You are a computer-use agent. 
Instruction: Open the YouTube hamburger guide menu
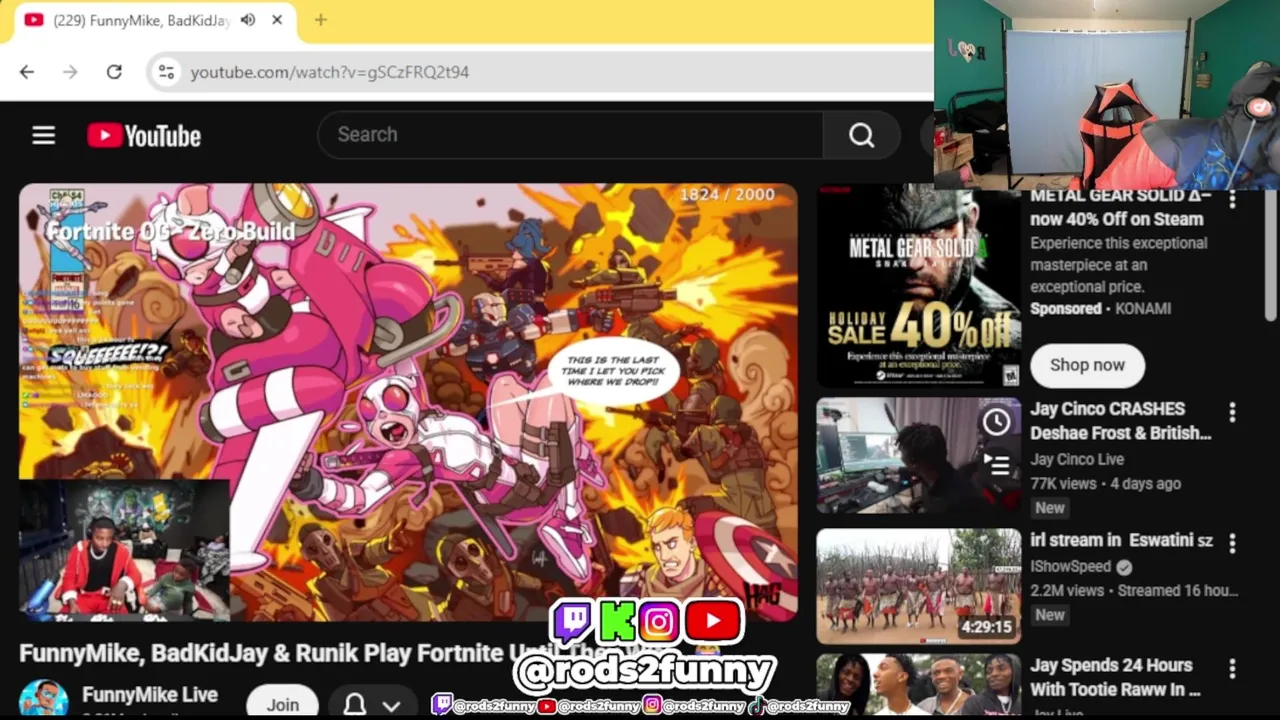[x=43, y=135]
